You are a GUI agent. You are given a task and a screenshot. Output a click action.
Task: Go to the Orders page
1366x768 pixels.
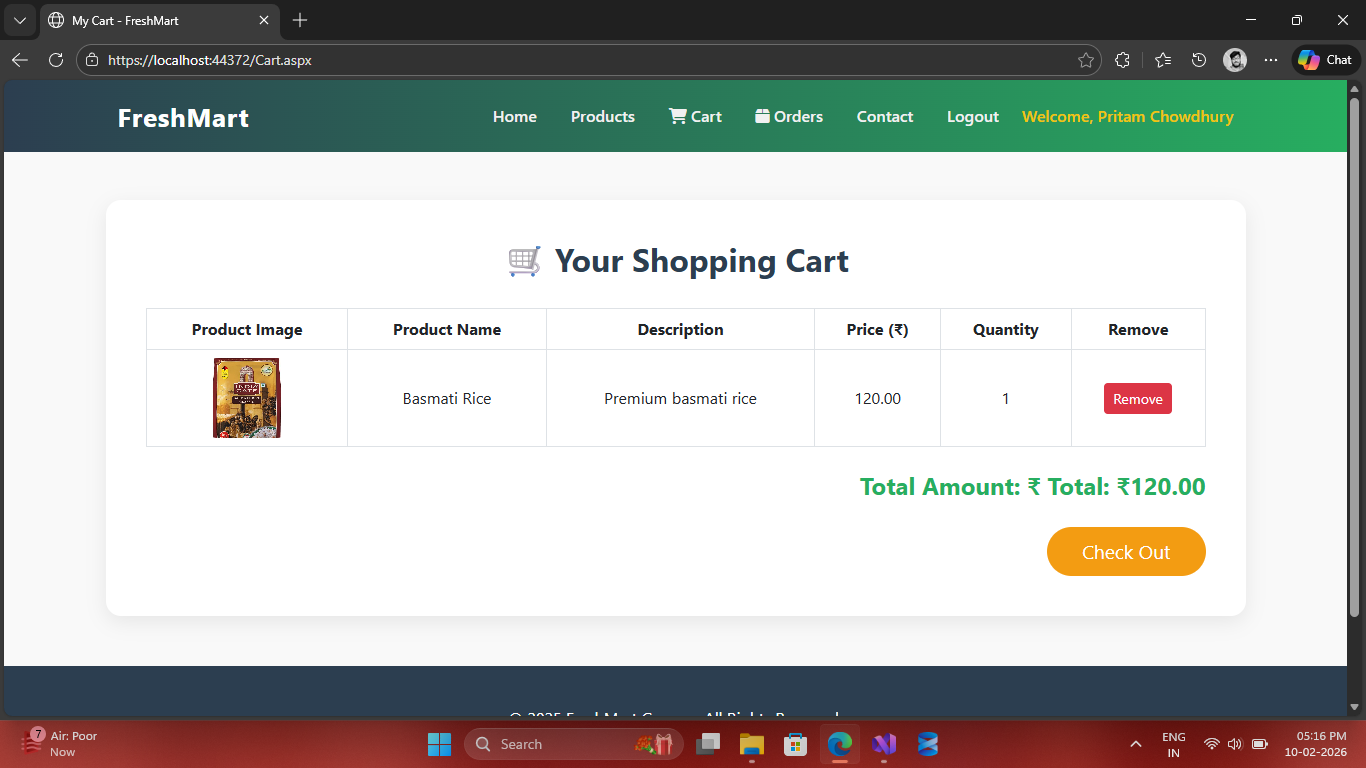tap(789, 117)
